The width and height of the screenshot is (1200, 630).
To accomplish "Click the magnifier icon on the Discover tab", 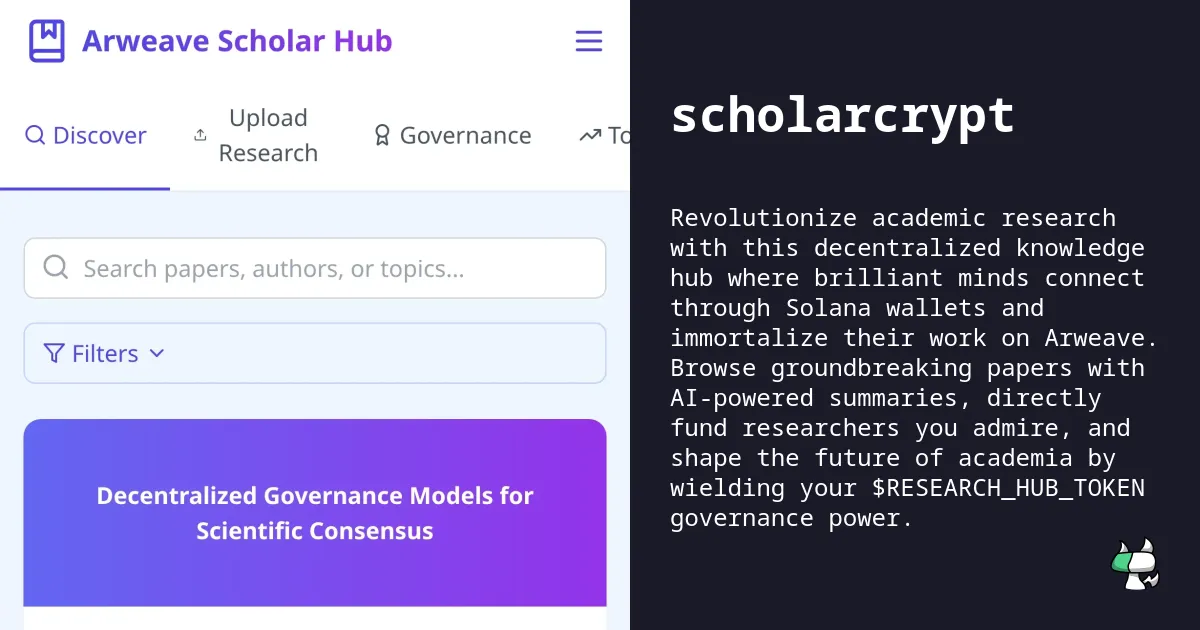I will pos(35,135).
